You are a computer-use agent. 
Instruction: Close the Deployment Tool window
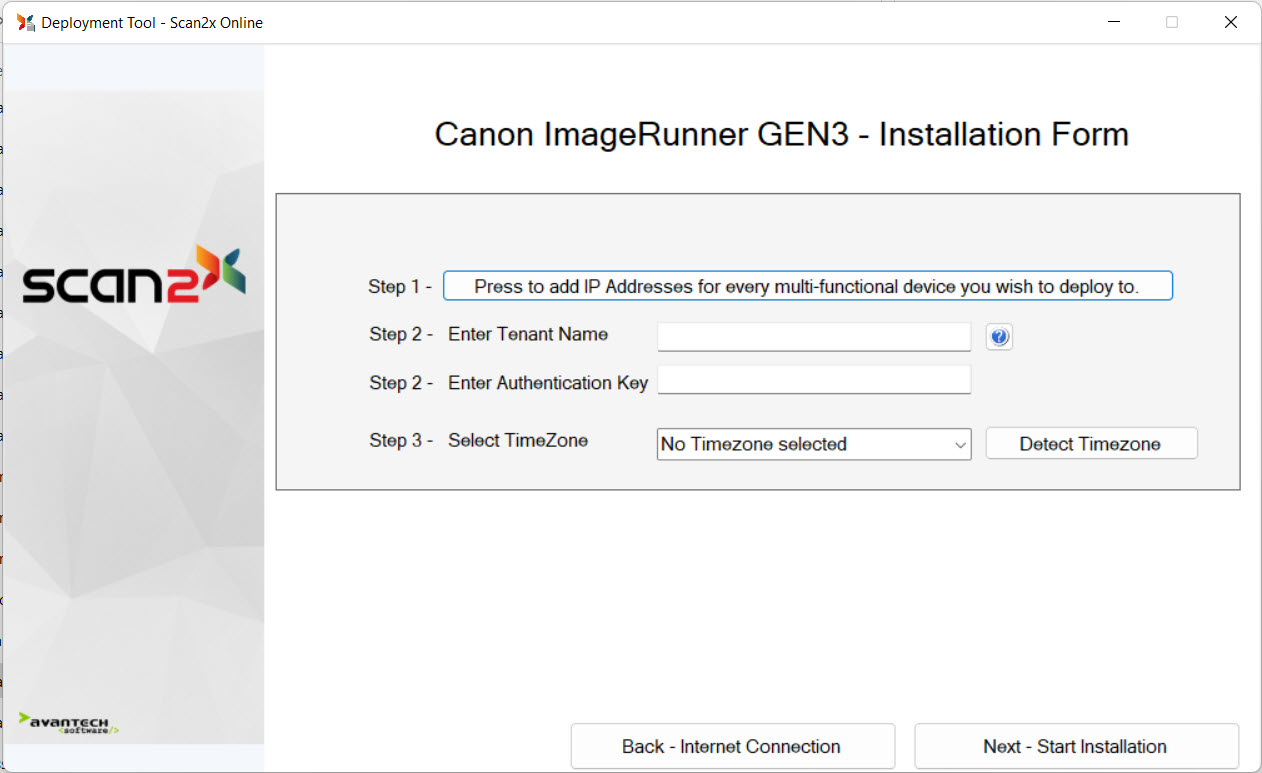pyautogui.click(x=1231, y=22)
